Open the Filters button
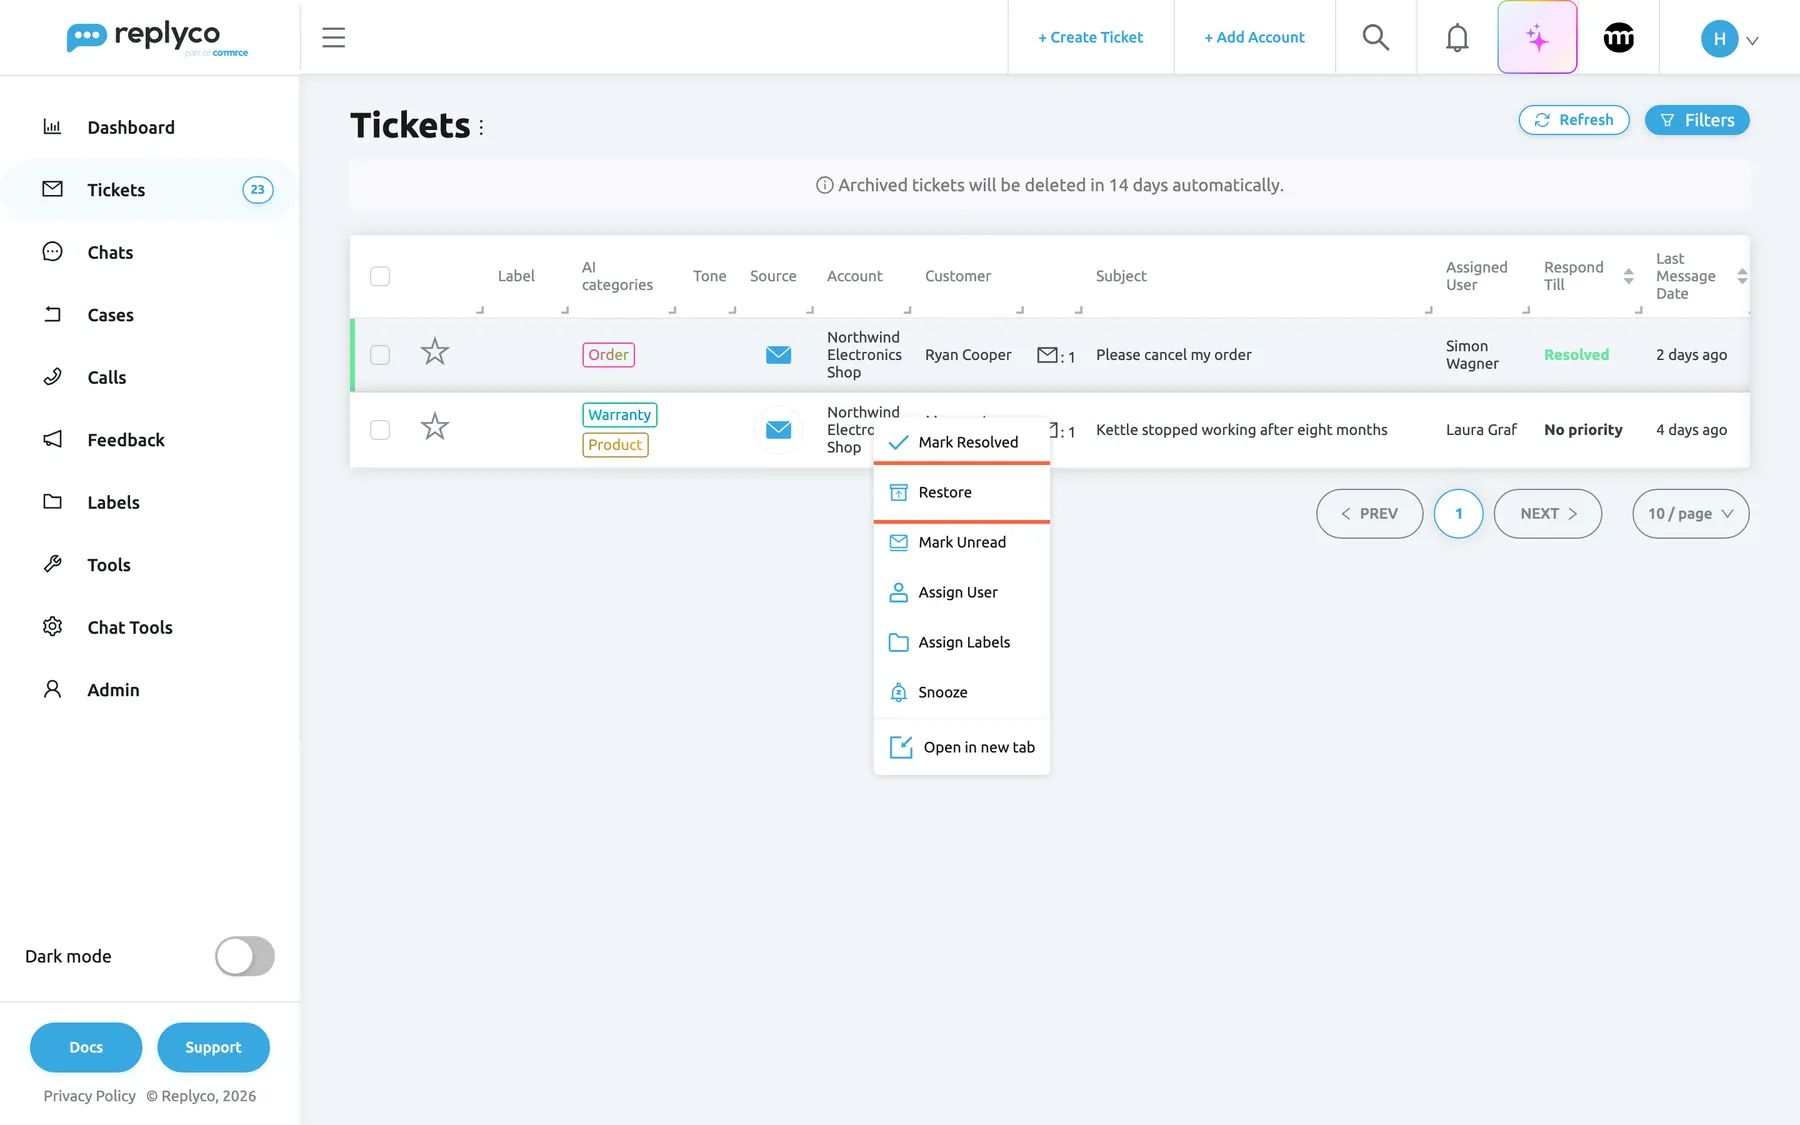Image resolution: width=1800 pixels, height=1125 pixels. pyautogui.click(x=1697, y=120)
